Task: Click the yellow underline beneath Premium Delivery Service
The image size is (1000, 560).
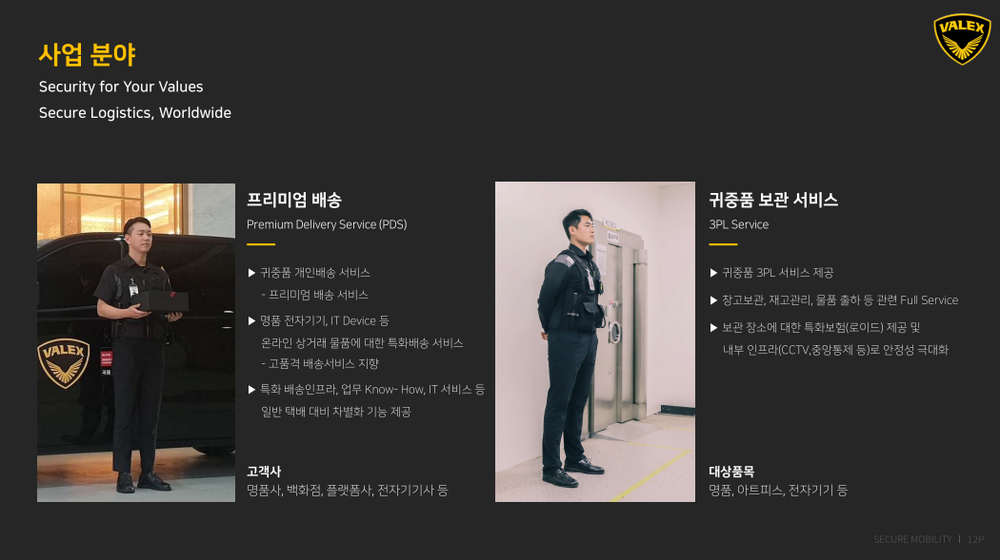Action: click(261, 244)
